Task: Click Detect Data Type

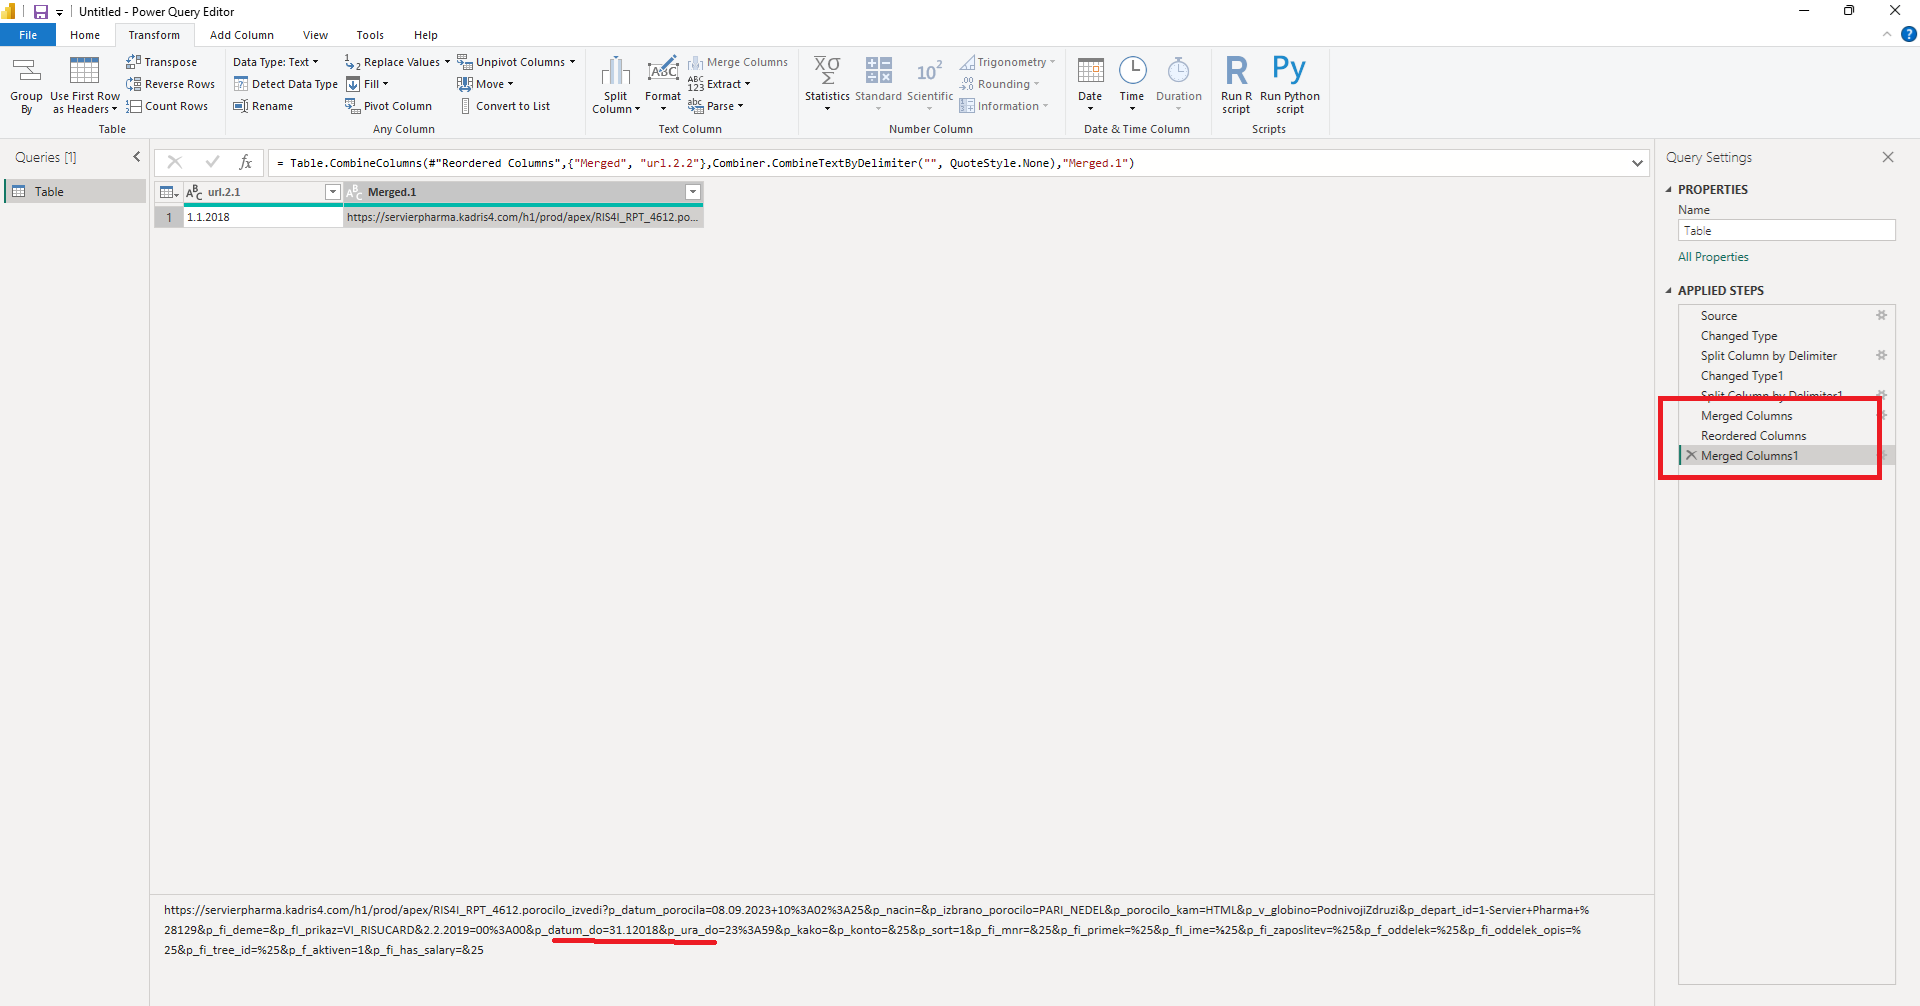Action: click(285, 84)
